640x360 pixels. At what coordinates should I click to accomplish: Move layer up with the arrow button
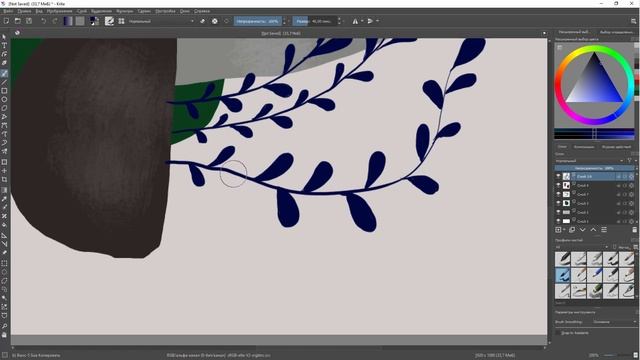(x=593, y=230)
